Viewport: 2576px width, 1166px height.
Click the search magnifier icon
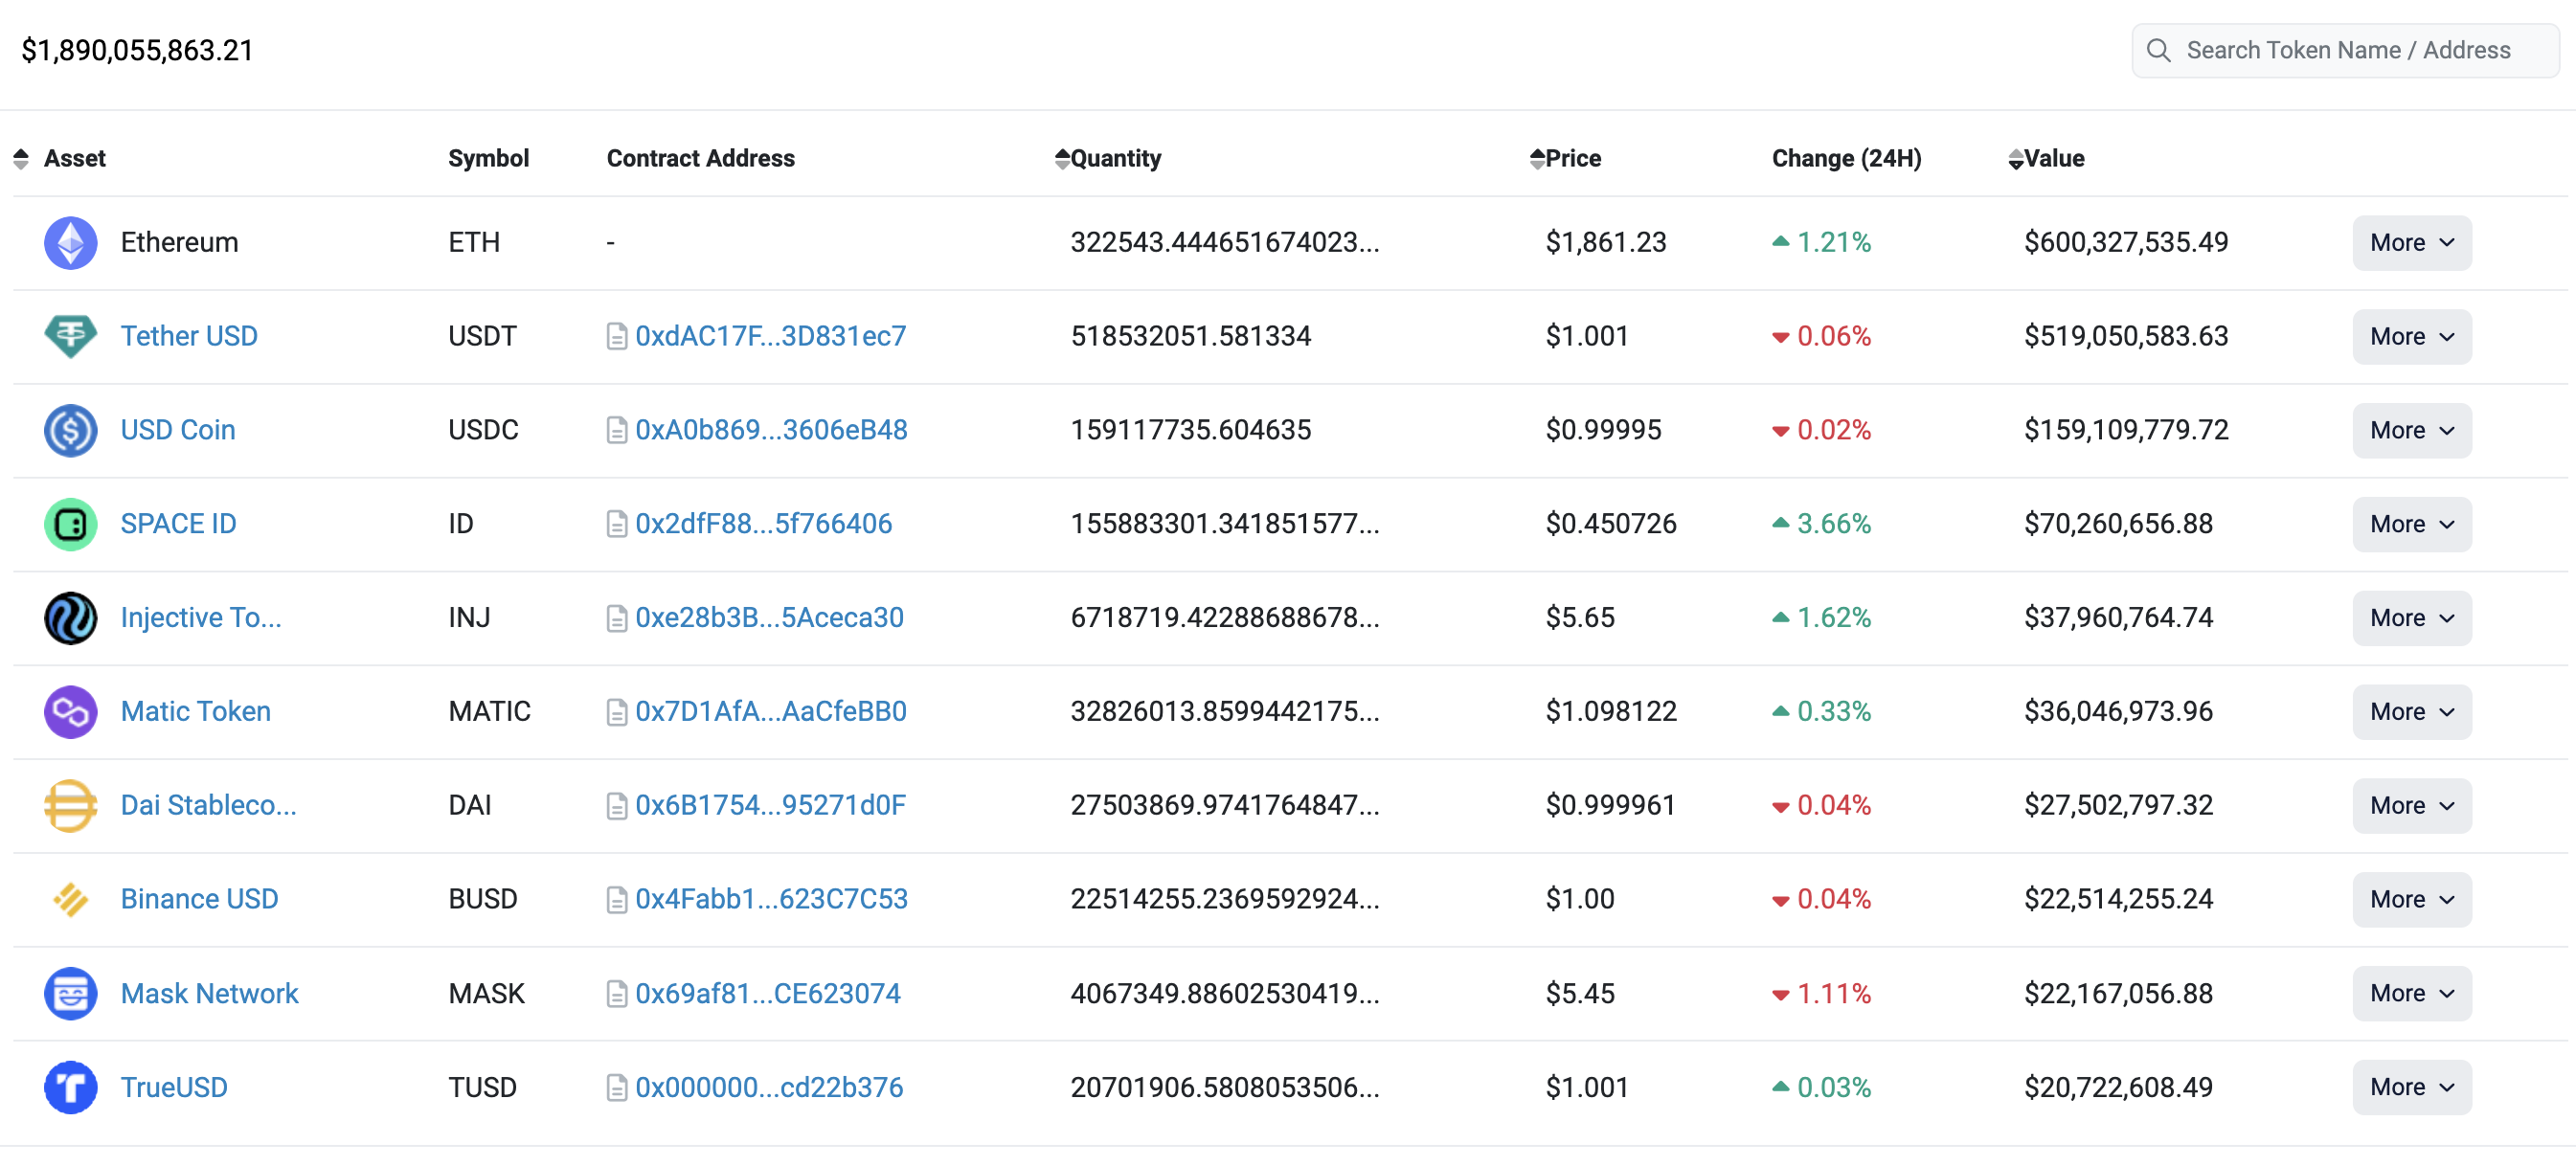[x=2158, y=50]
